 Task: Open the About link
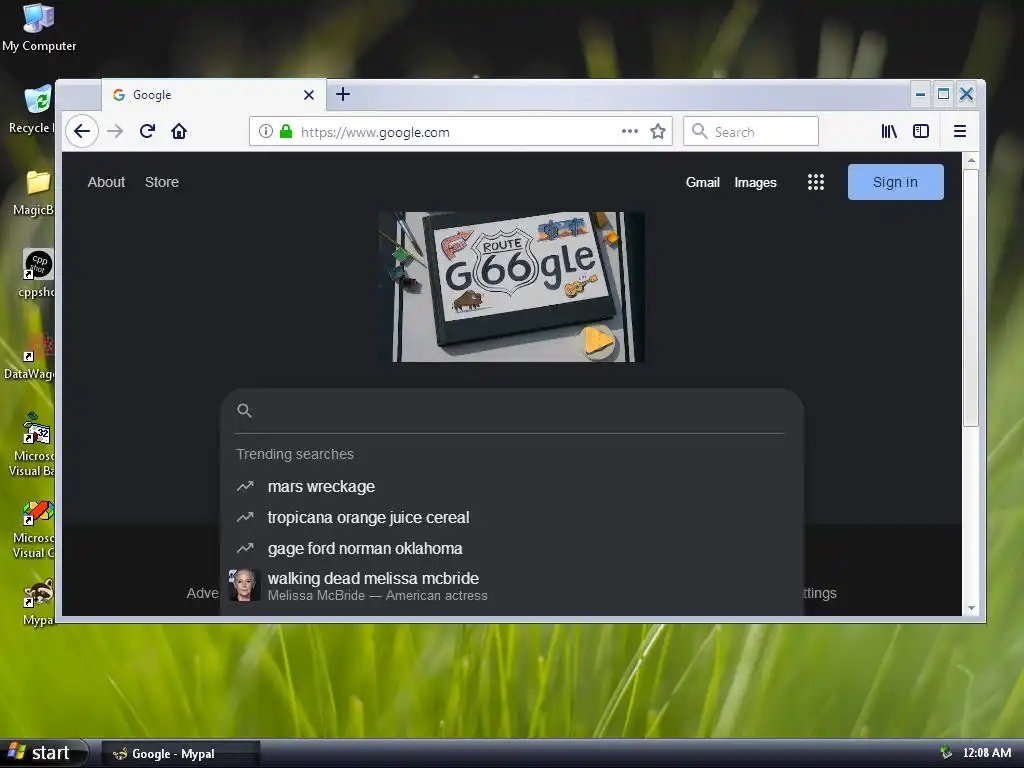tap(106, 182)
